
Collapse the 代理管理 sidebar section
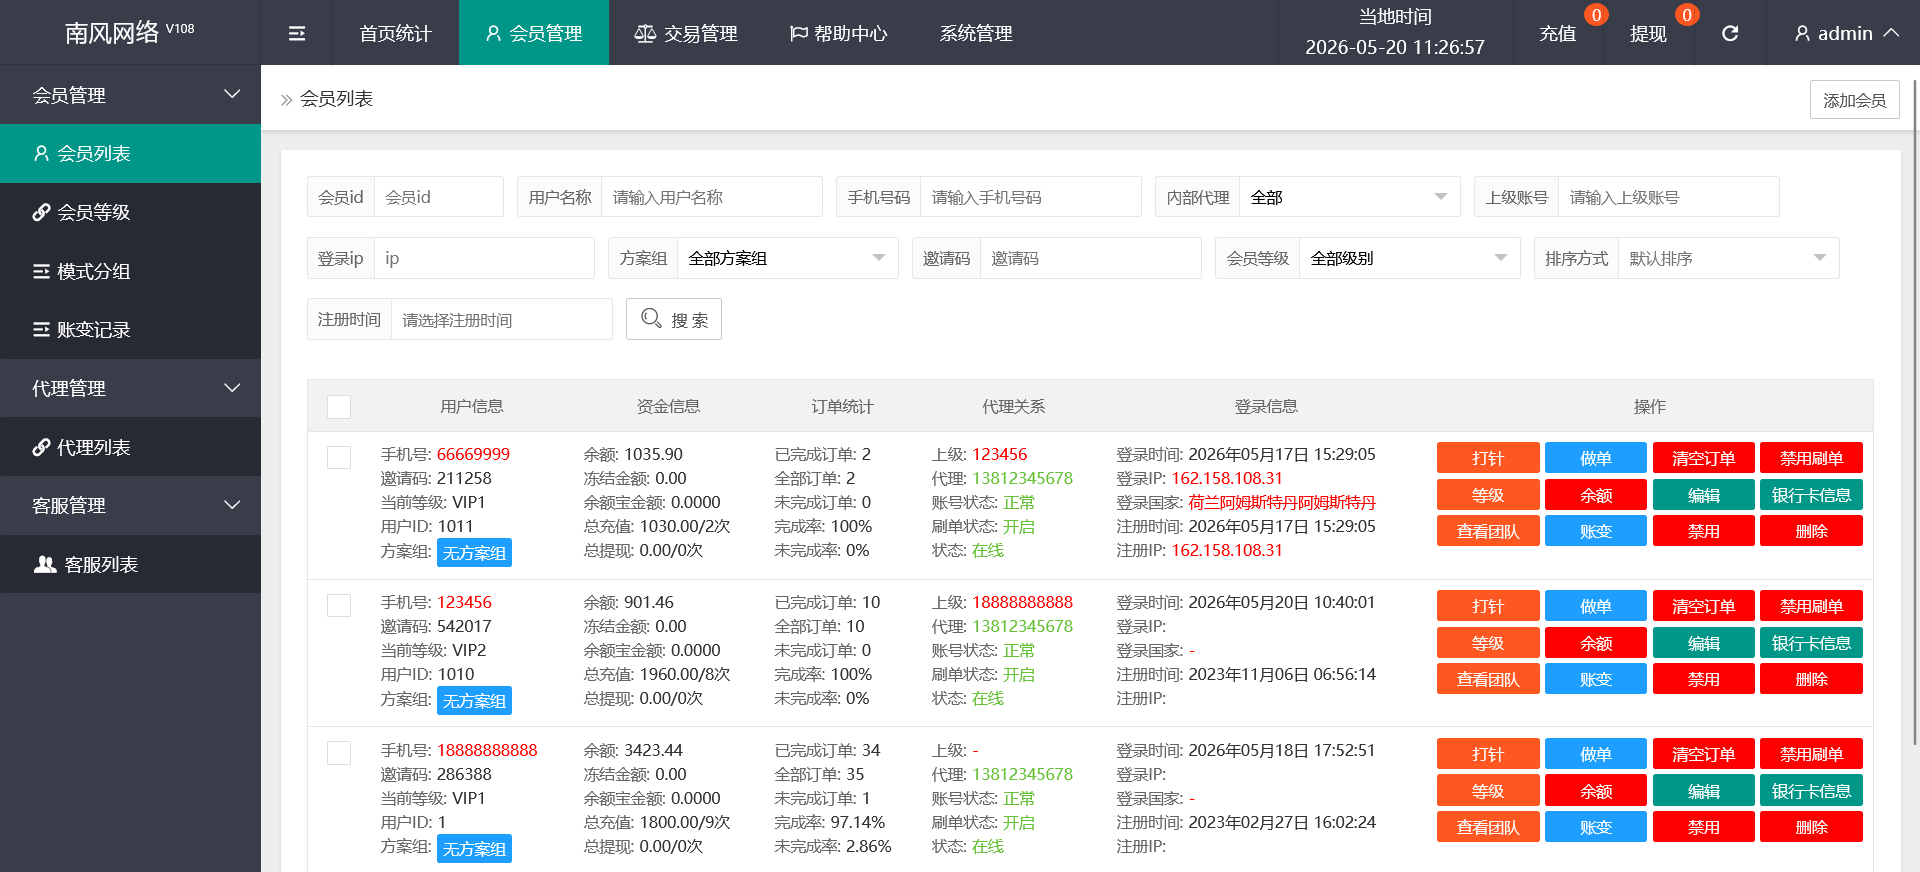tap(130, 388)
